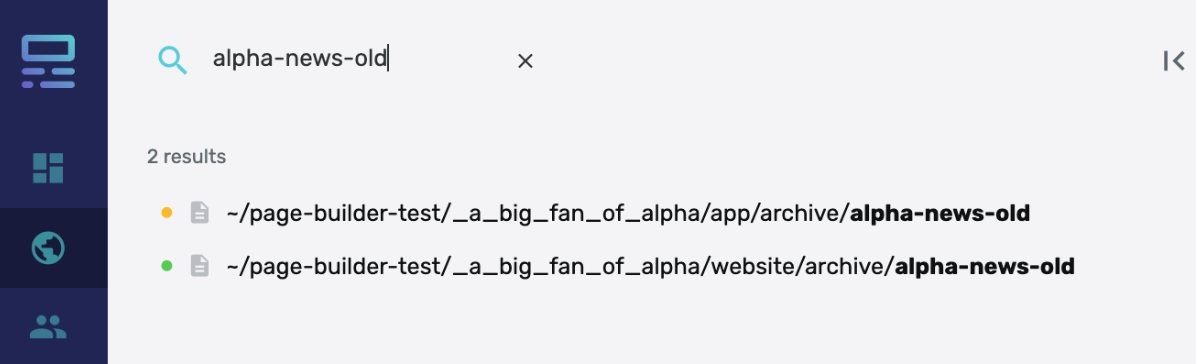The width and height of the screenshot is (1196, 364).
Task: Select the ~/page-builder-test prefix of the first result
Action: (x=333, y=214)
